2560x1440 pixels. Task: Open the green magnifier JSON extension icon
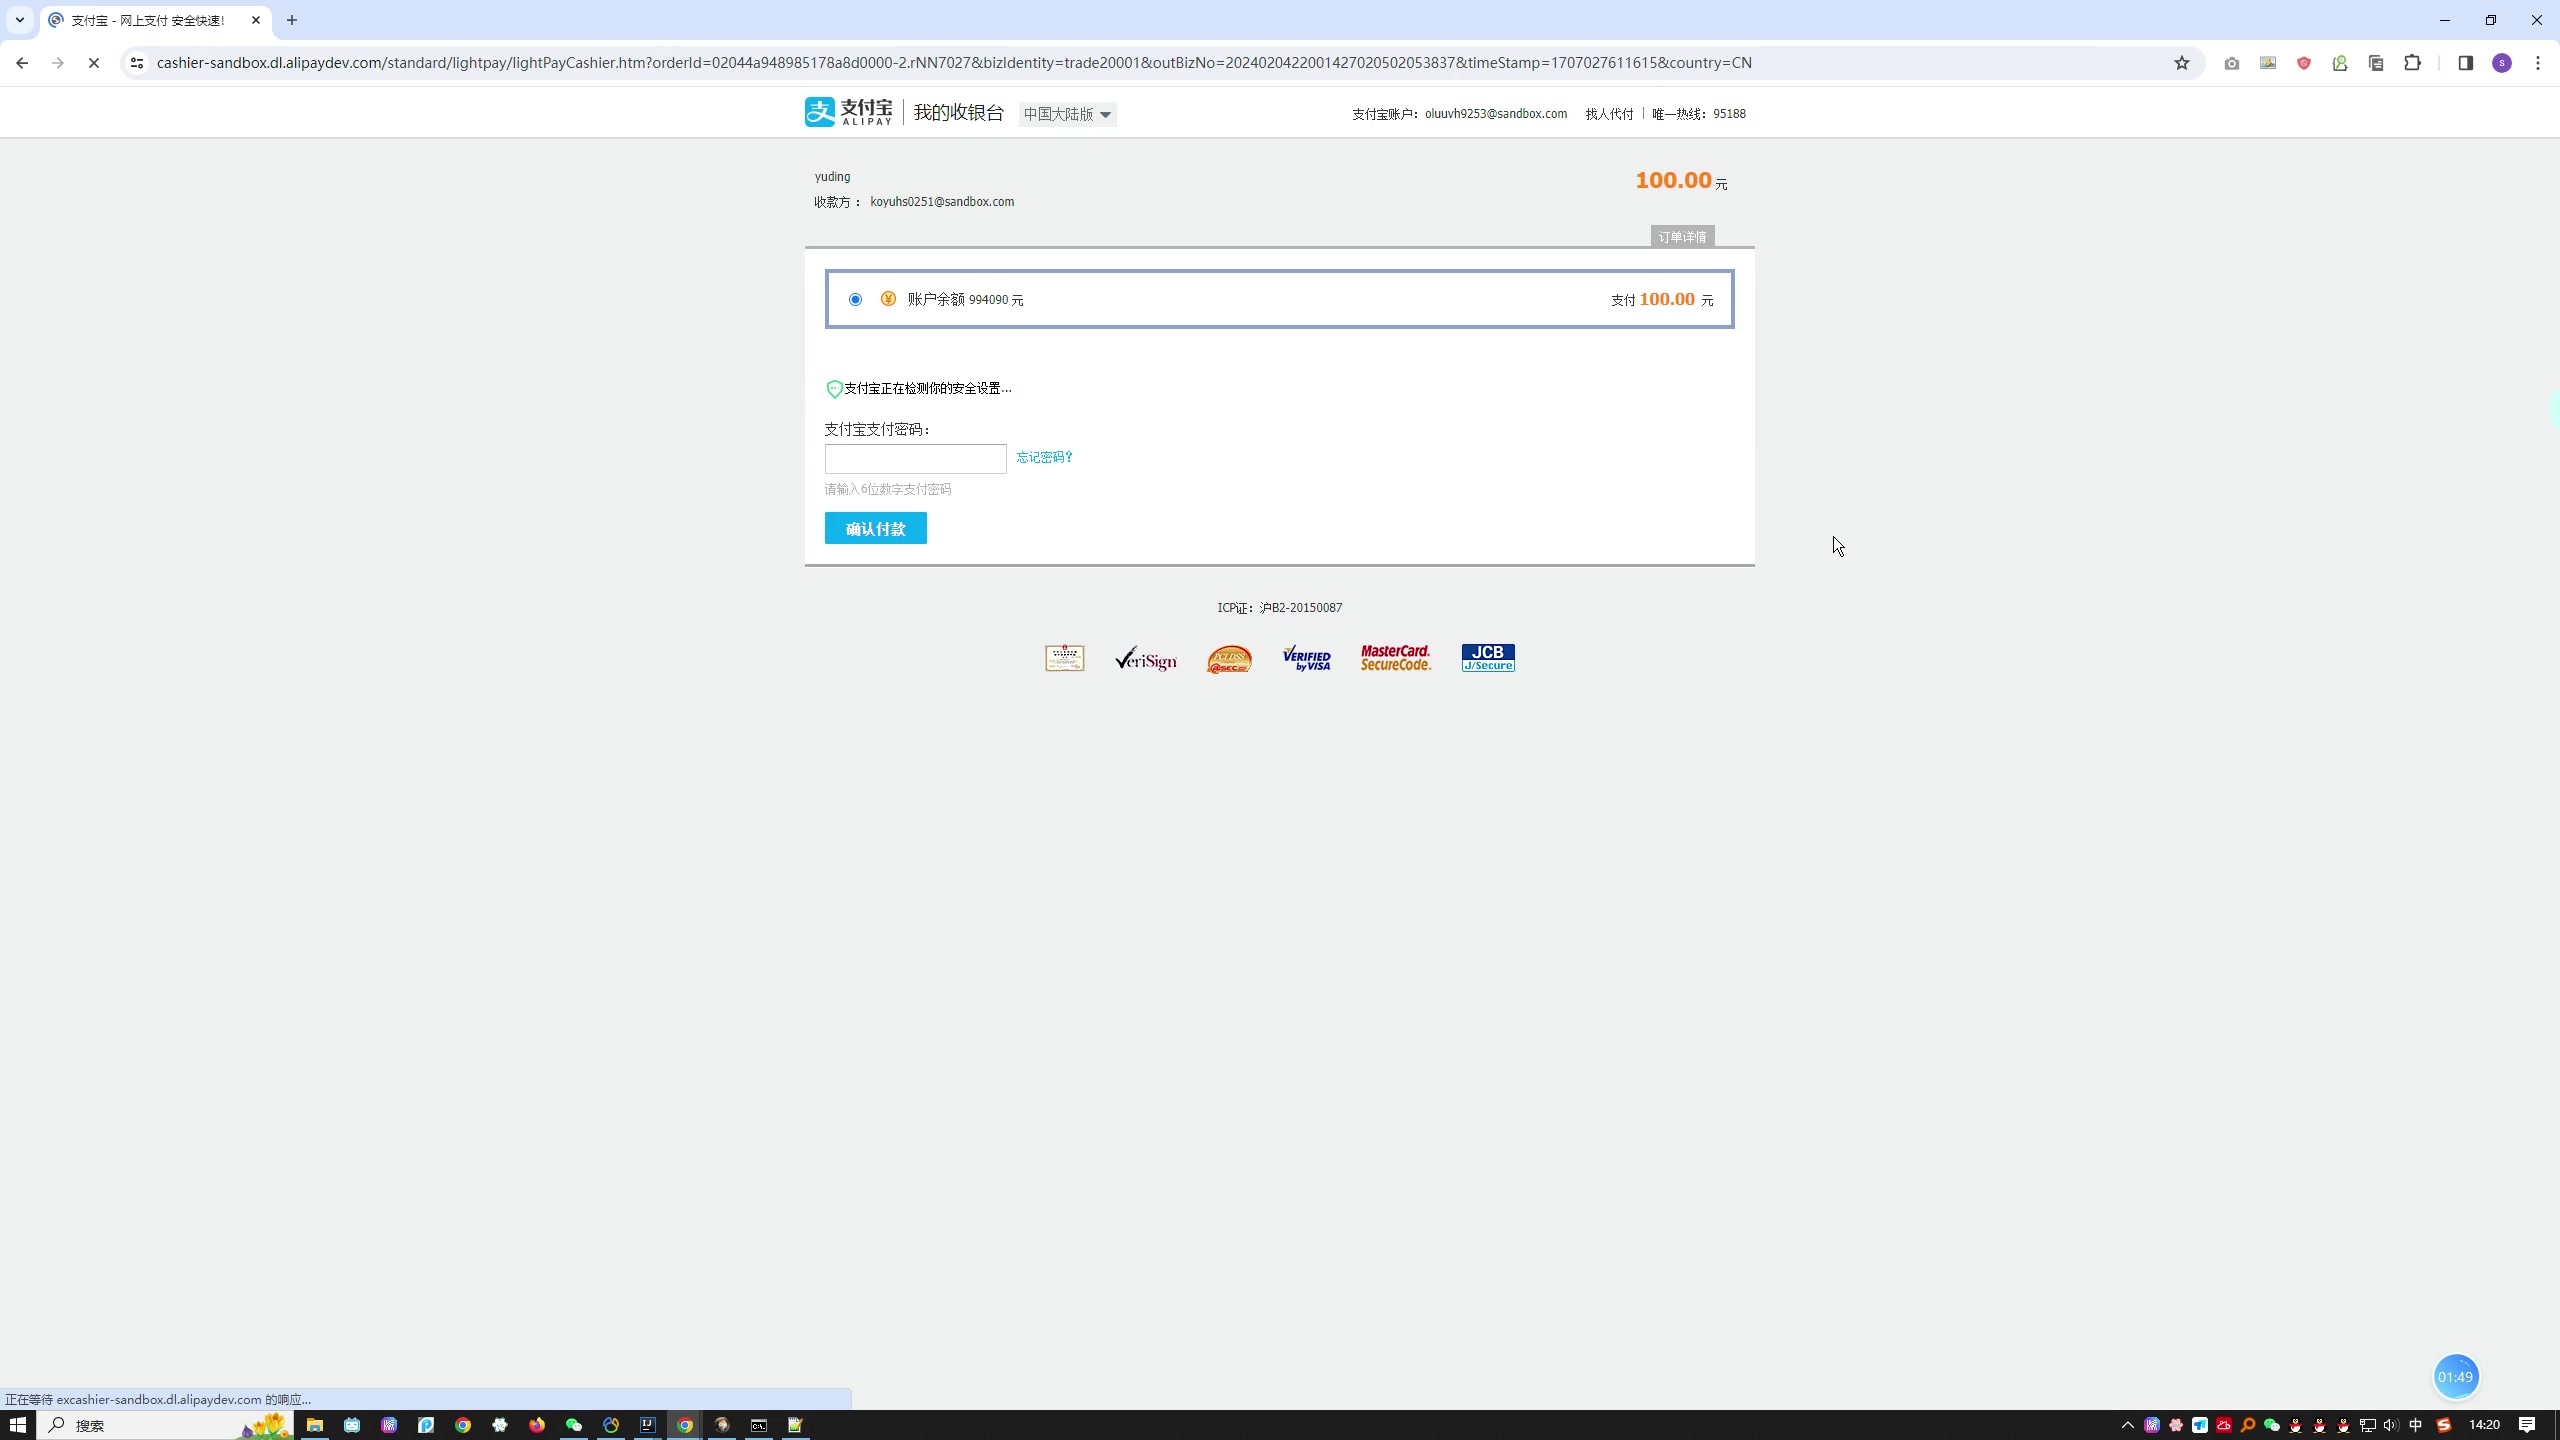(2340, 63)
